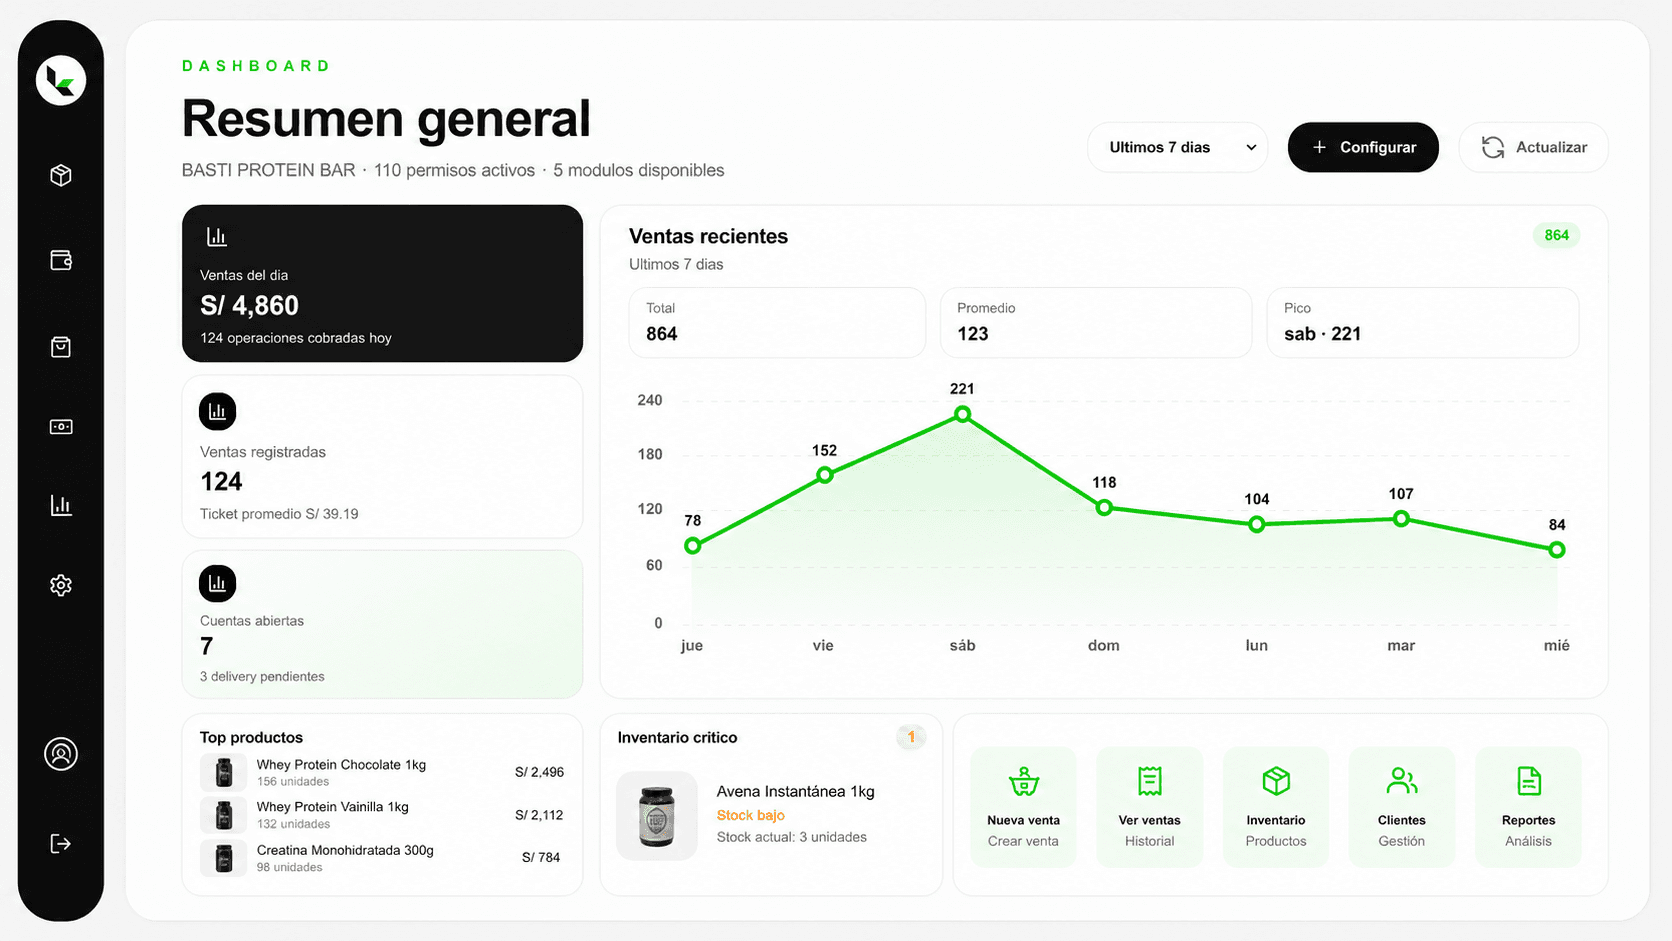Image resolution: width=1672 pixels, height=941 pixels.
Task: Click the Total 864 stat card
Action: (777, 322)
